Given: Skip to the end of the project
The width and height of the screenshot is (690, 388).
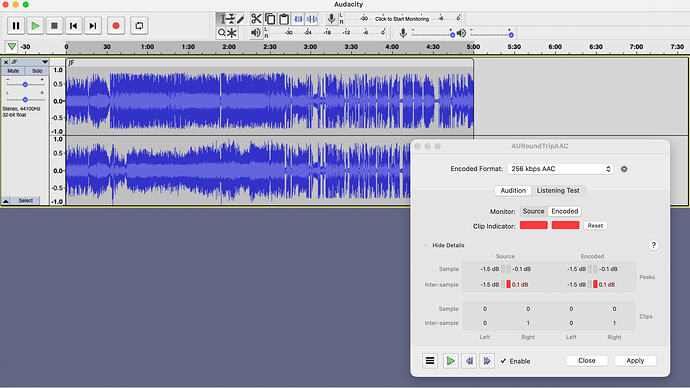Looking at the screenshot, I should [x=93, y=26].
